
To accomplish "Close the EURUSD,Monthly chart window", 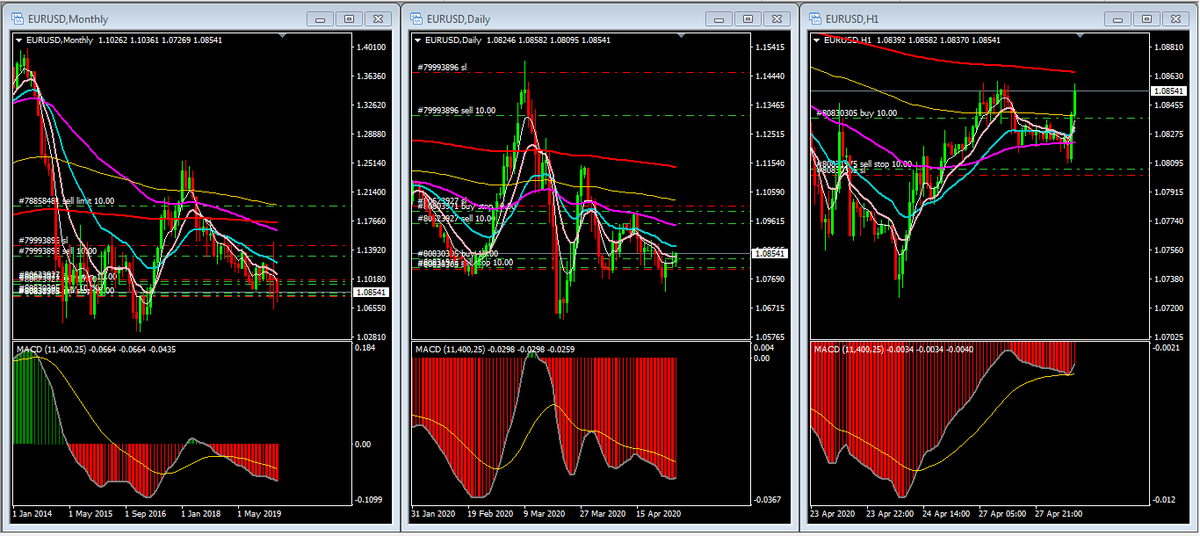I will pos(379,18).
